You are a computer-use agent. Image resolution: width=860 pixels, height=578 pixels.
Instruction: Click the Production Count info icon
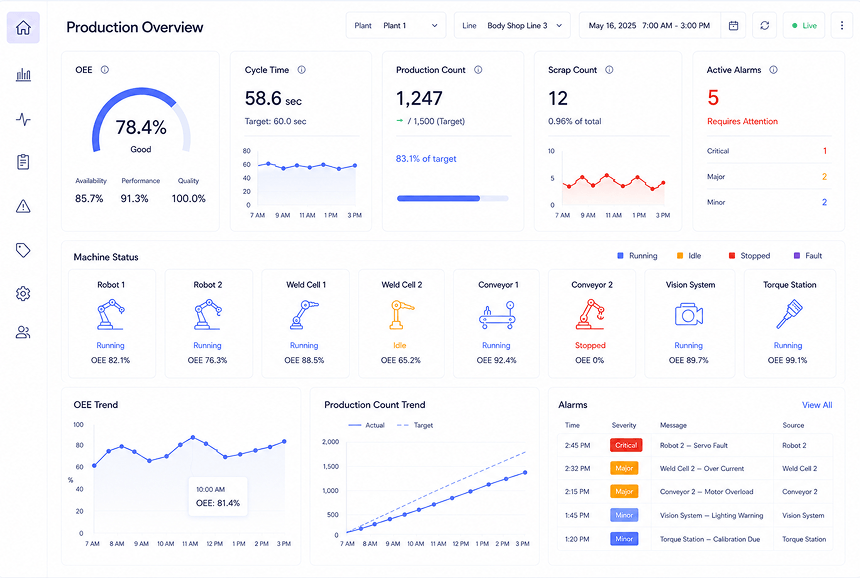[x=478, y=70]
